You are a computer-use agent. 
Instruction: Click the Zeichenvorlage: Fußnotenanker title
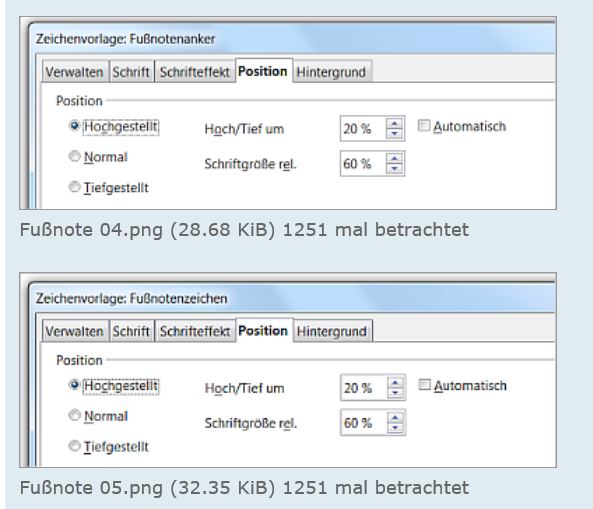(x=125, y=39)
